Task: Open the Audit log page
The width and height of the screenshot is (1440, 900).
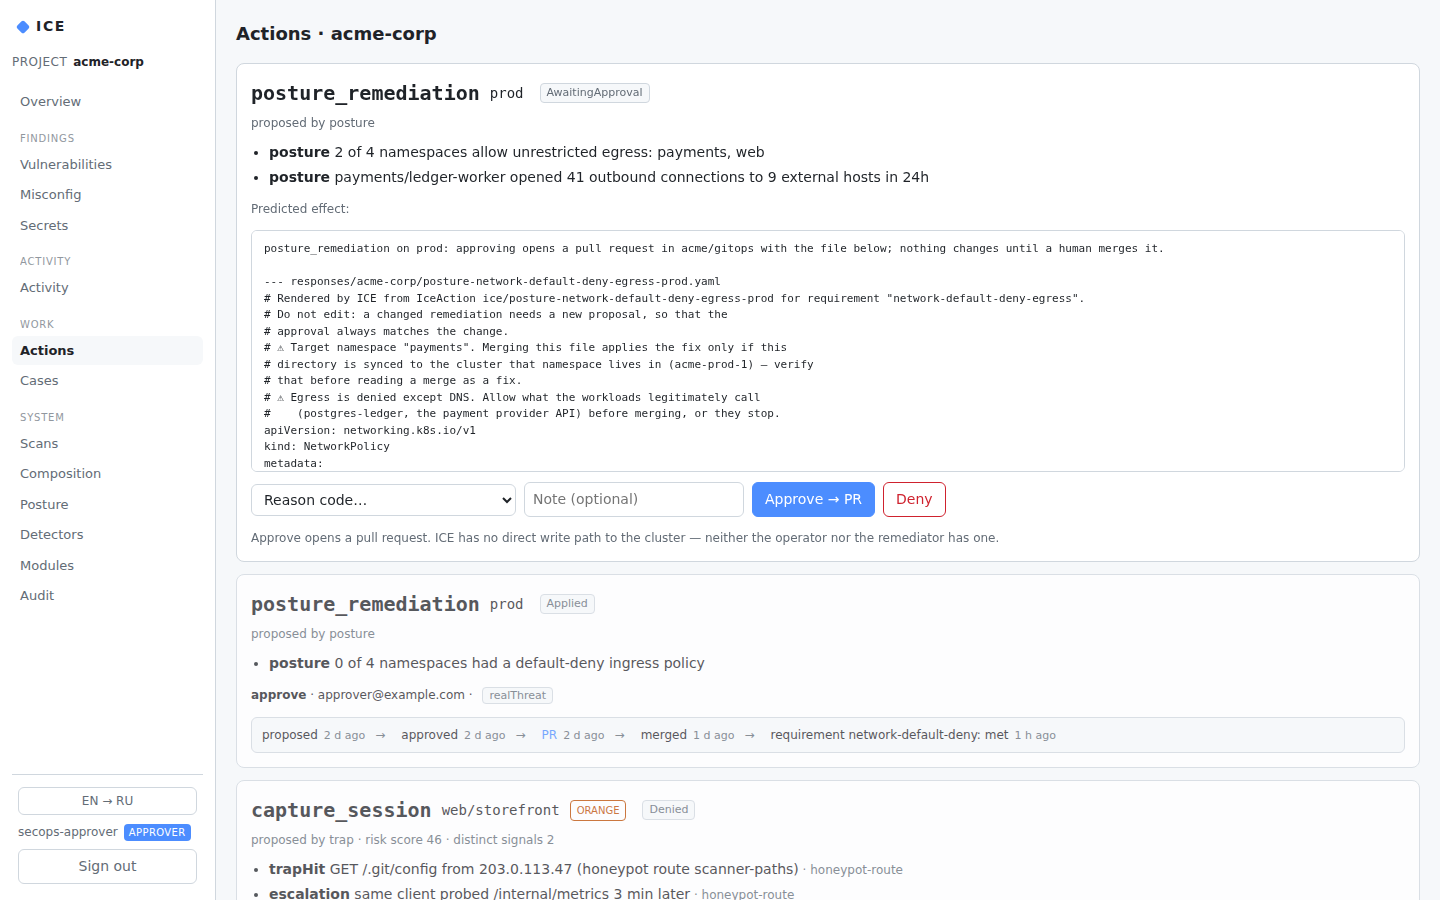Action: pos(107,596)
